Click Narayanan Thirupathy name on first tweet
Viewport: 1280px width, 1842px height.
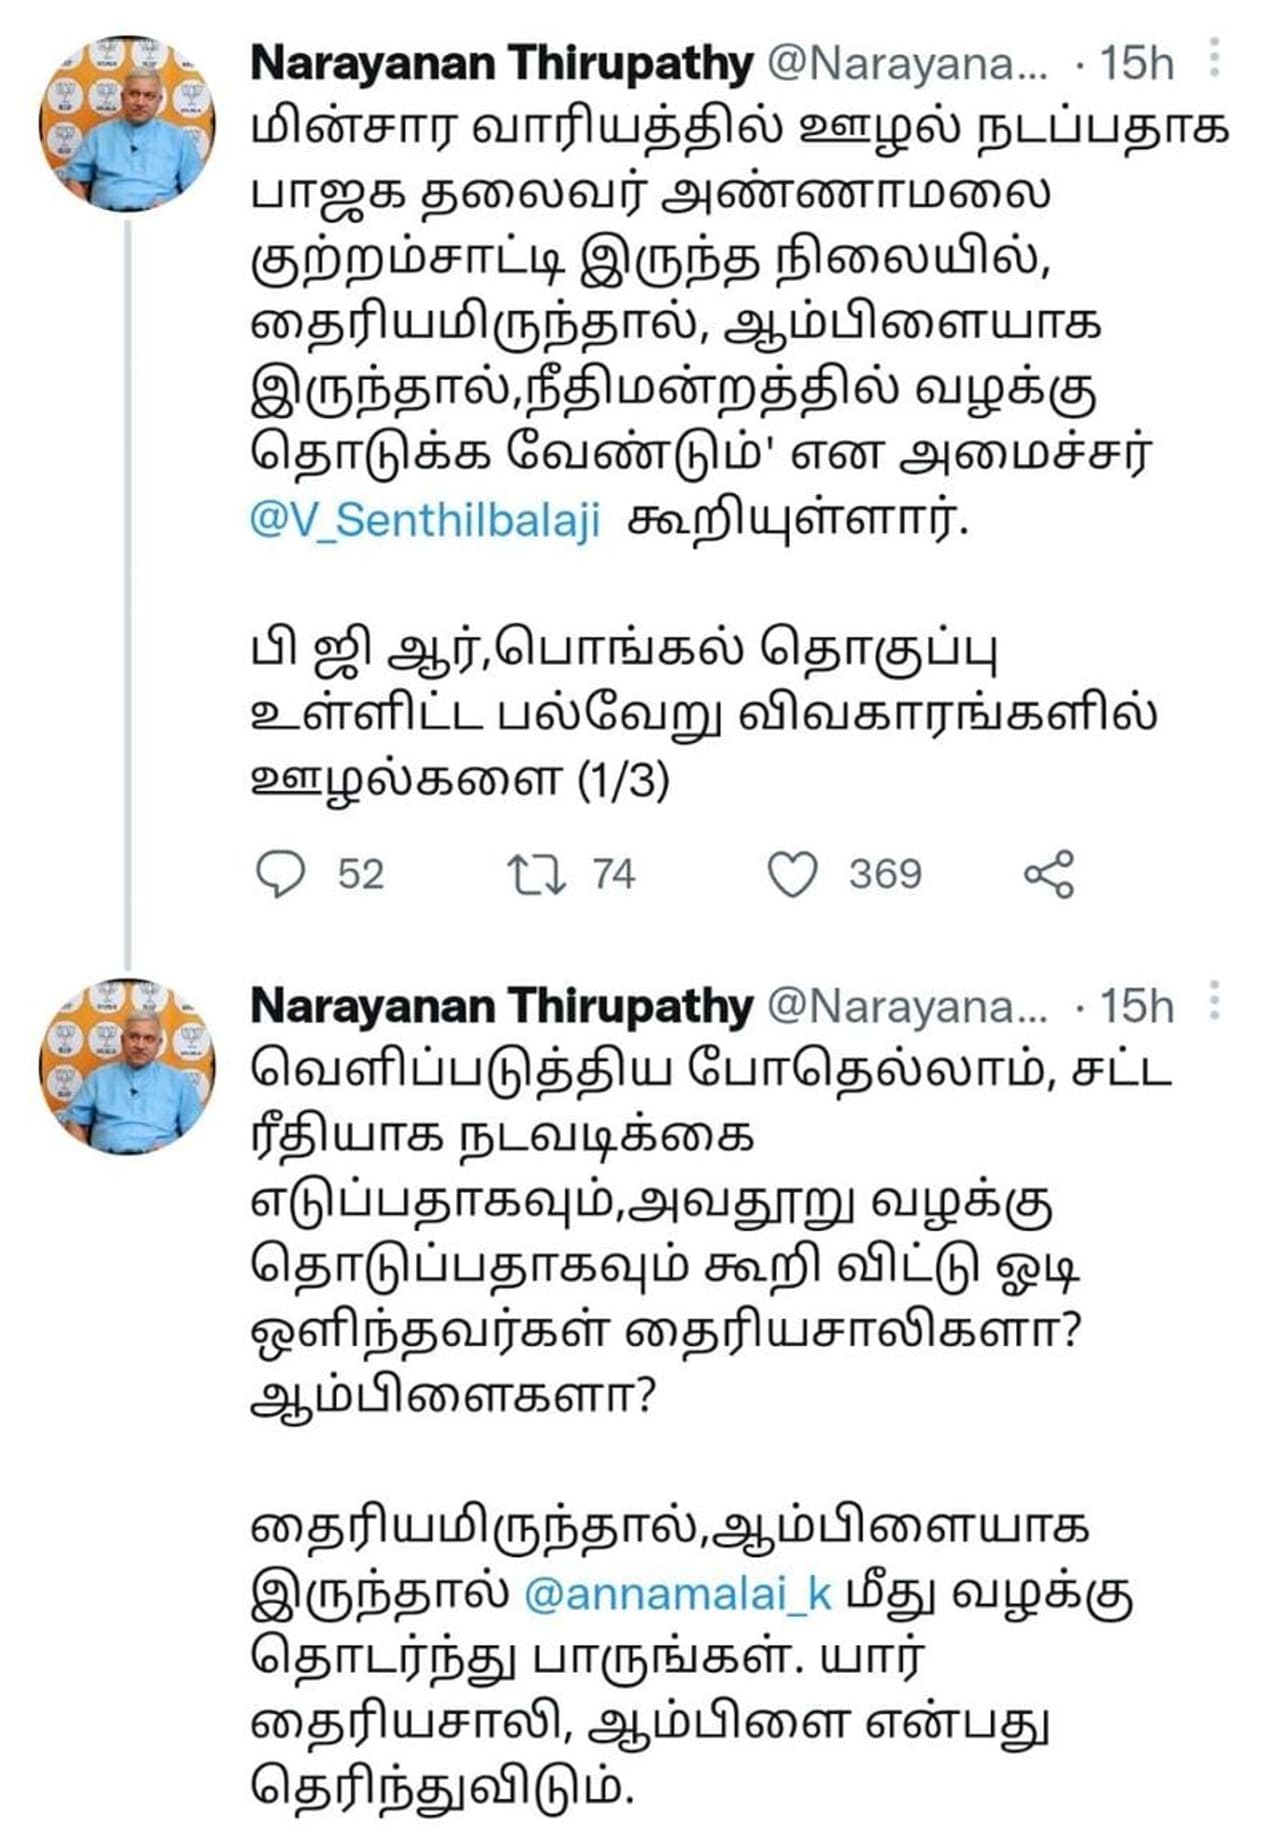[x=501, y=64]
